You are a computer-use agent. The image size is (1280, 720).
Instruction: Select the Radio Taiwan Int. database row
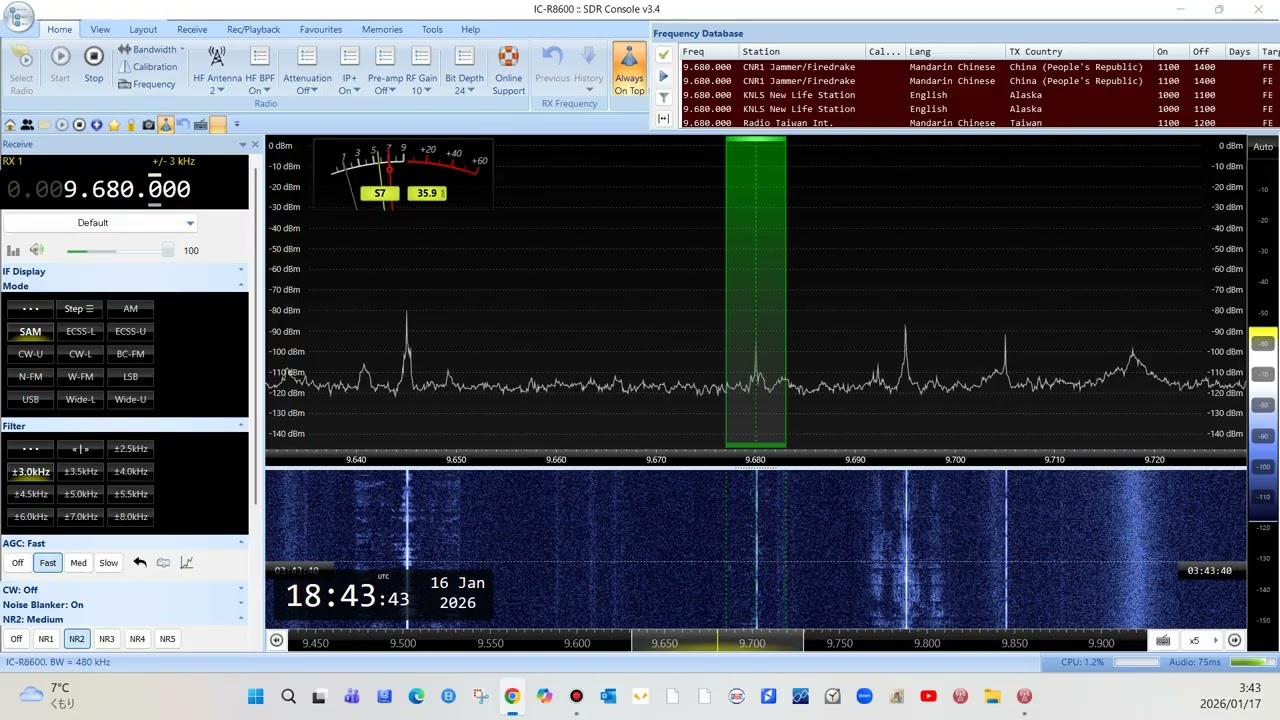(980, 123)
